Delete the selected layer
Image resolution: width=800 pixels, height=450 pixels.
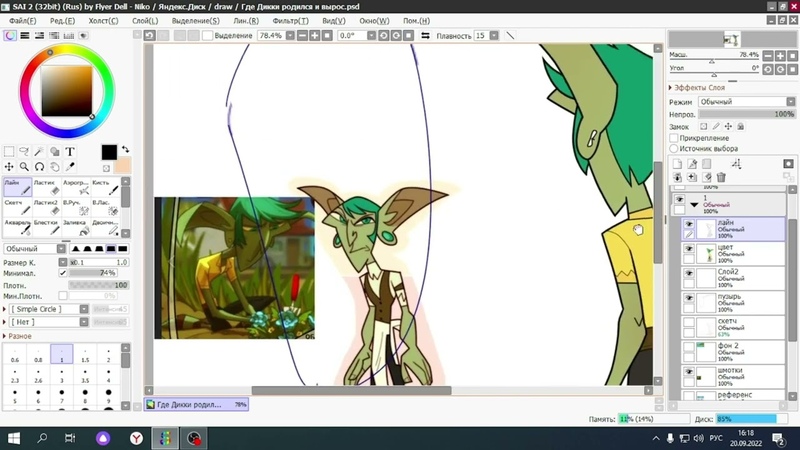coord(721,178)
